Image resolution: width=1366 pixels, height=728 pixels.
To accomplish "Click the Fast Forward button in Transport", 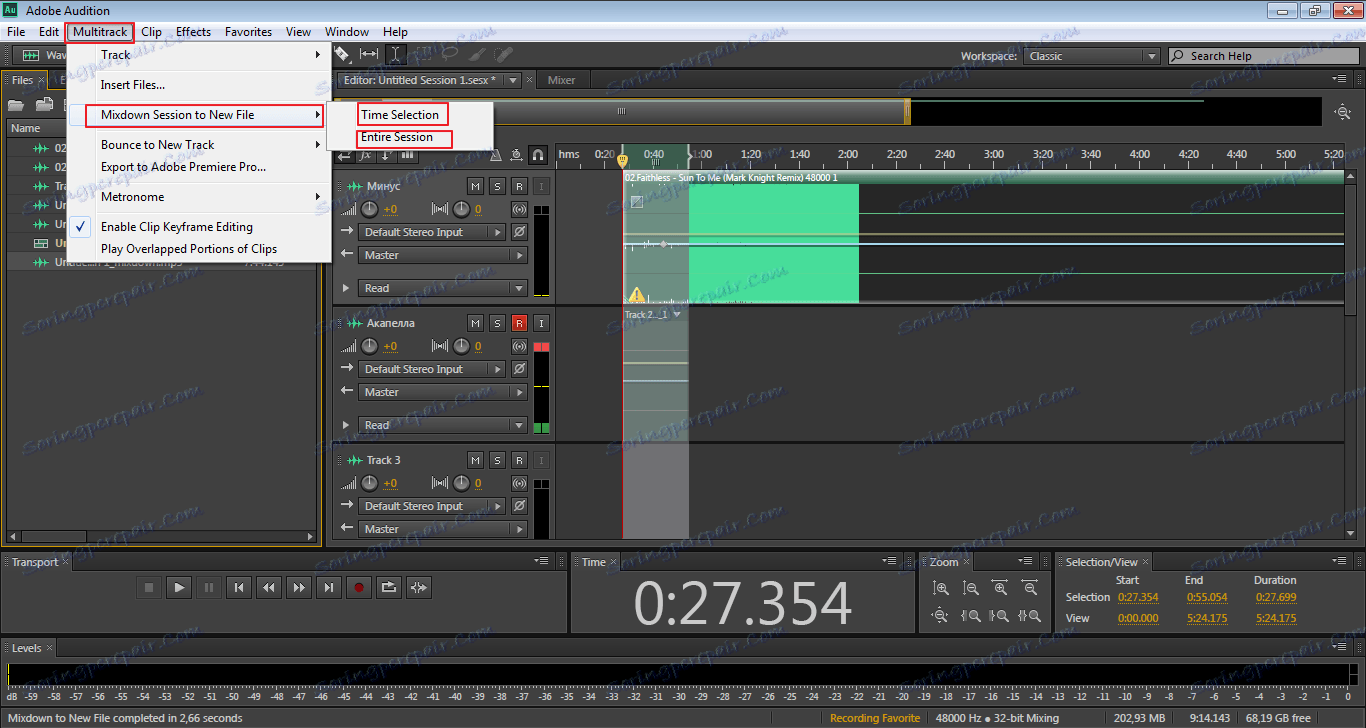I will (299, 588).
